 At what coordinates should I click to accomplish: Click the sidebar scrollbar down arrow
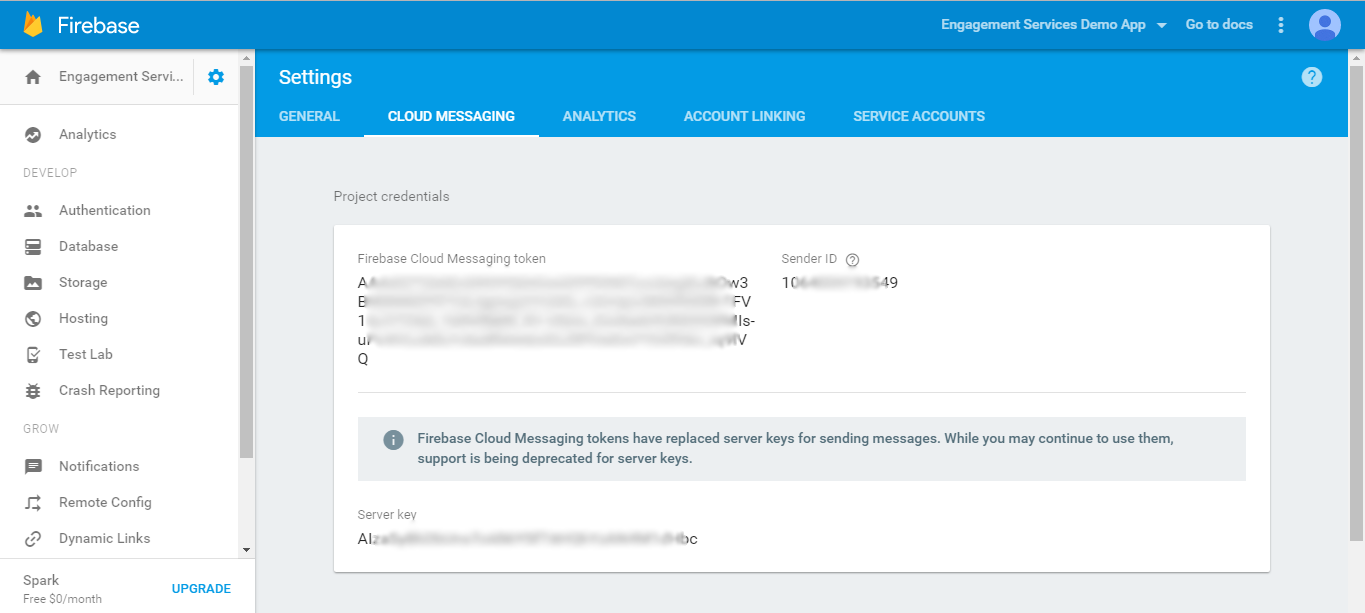[247, 550]
